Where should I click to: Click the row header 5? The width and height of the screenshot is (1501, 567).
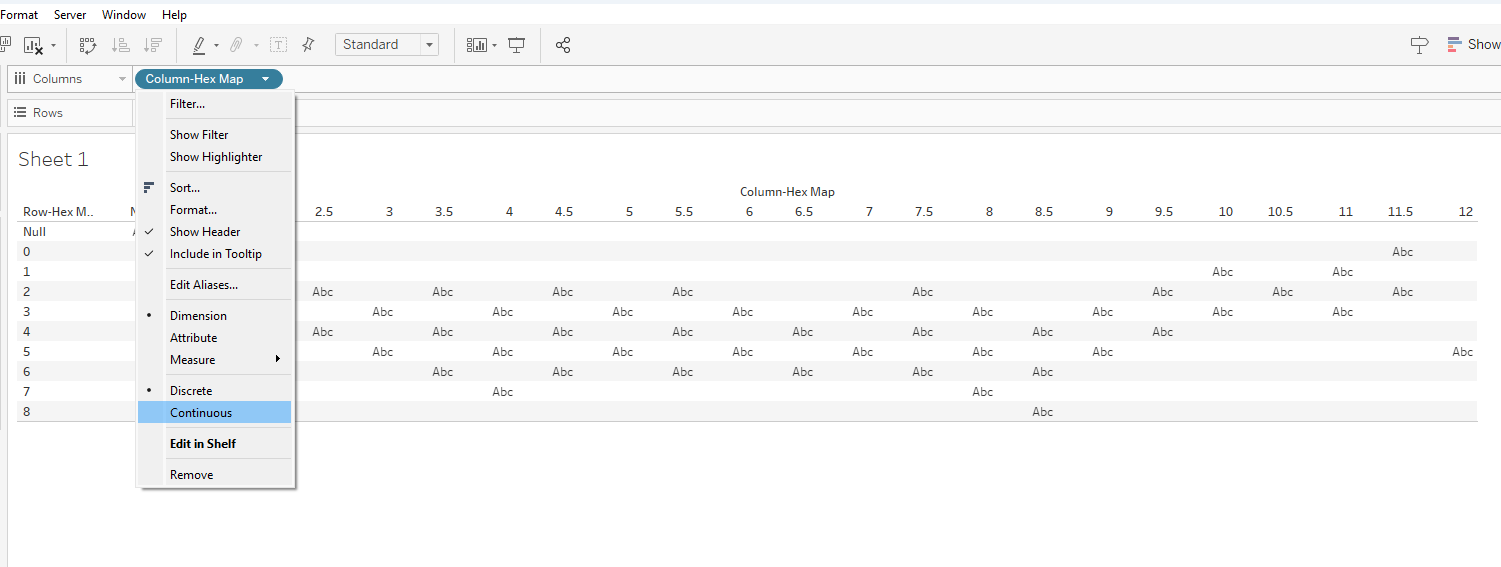click(x=27, y=352)
